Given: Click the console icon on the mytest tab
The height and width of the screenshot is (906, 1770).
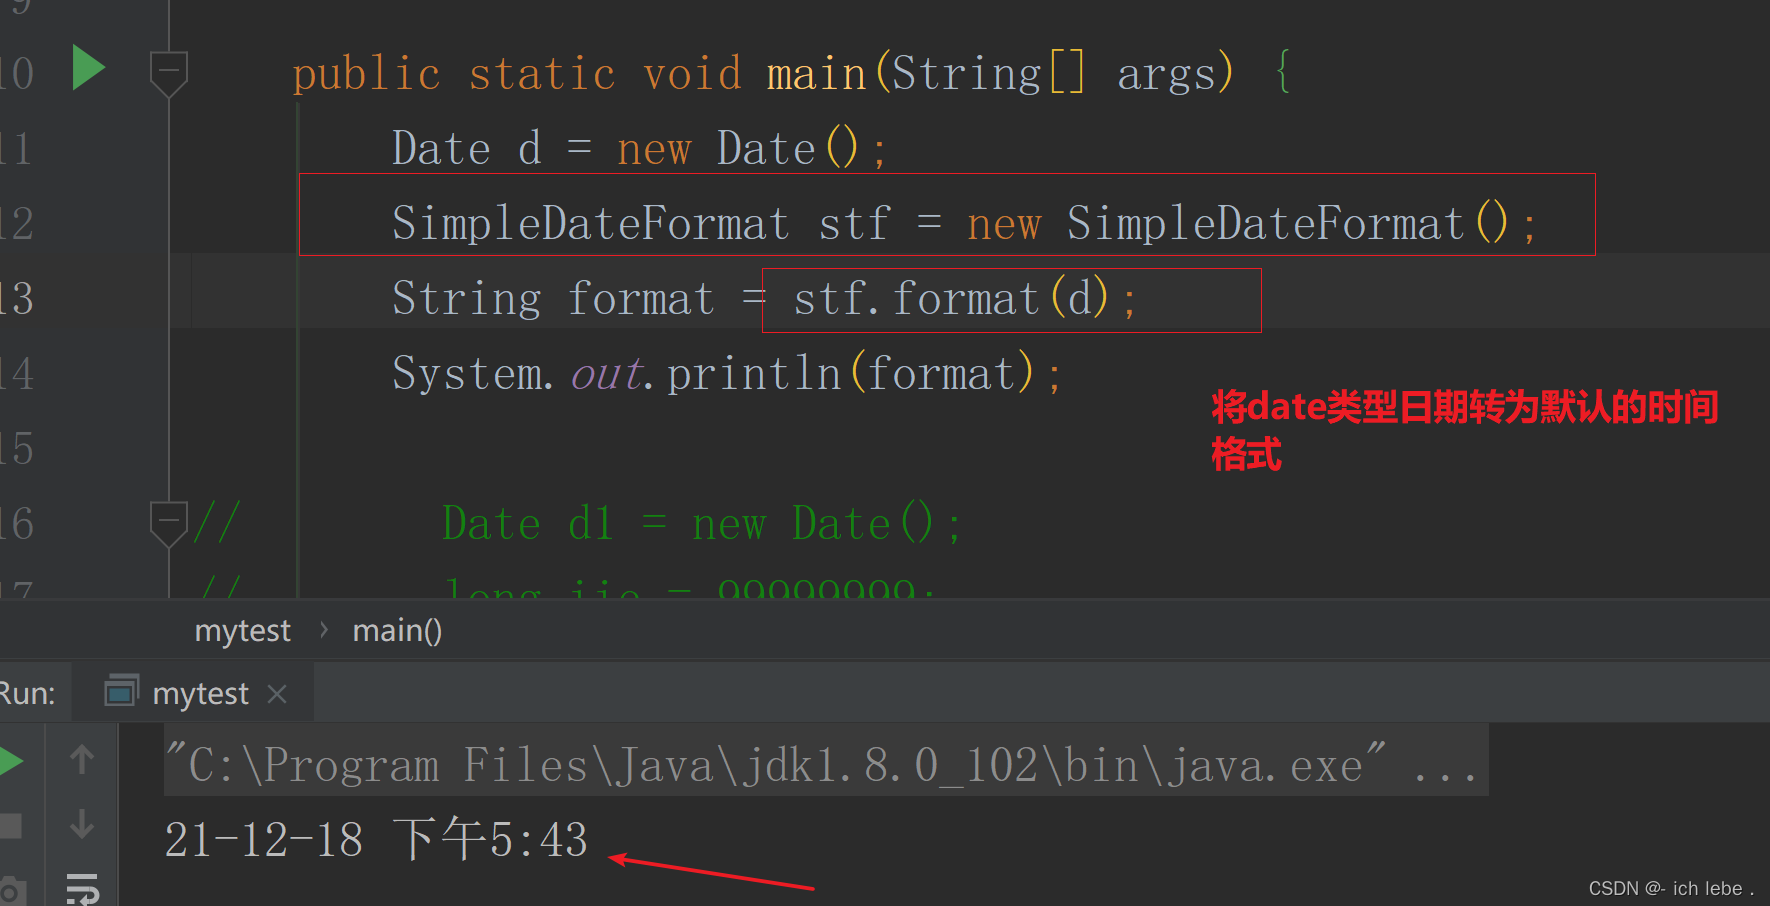Looking at the screenshot, I should pos(120,691).
